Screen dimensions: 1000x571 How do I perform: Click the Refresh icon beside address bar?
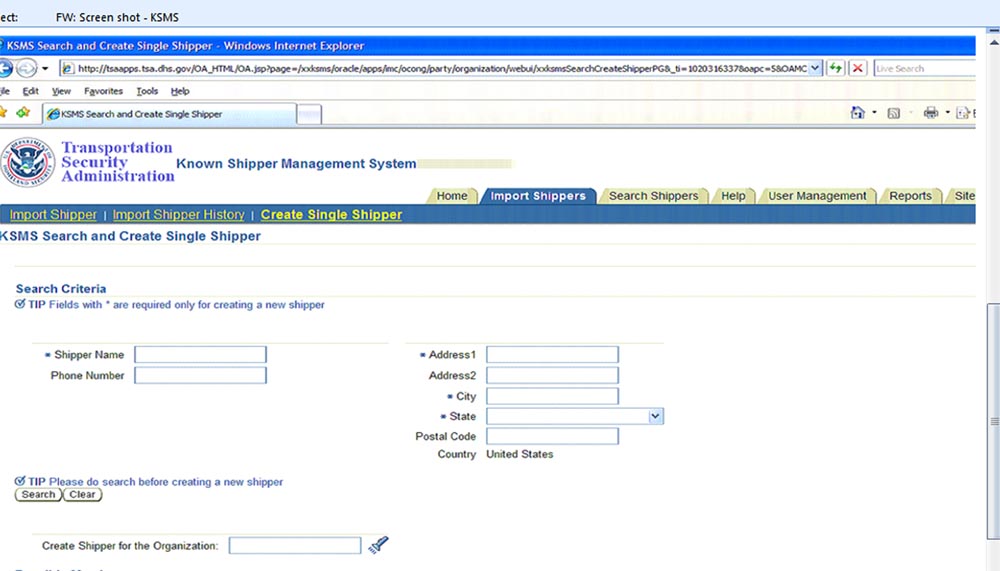pos(835,68)
